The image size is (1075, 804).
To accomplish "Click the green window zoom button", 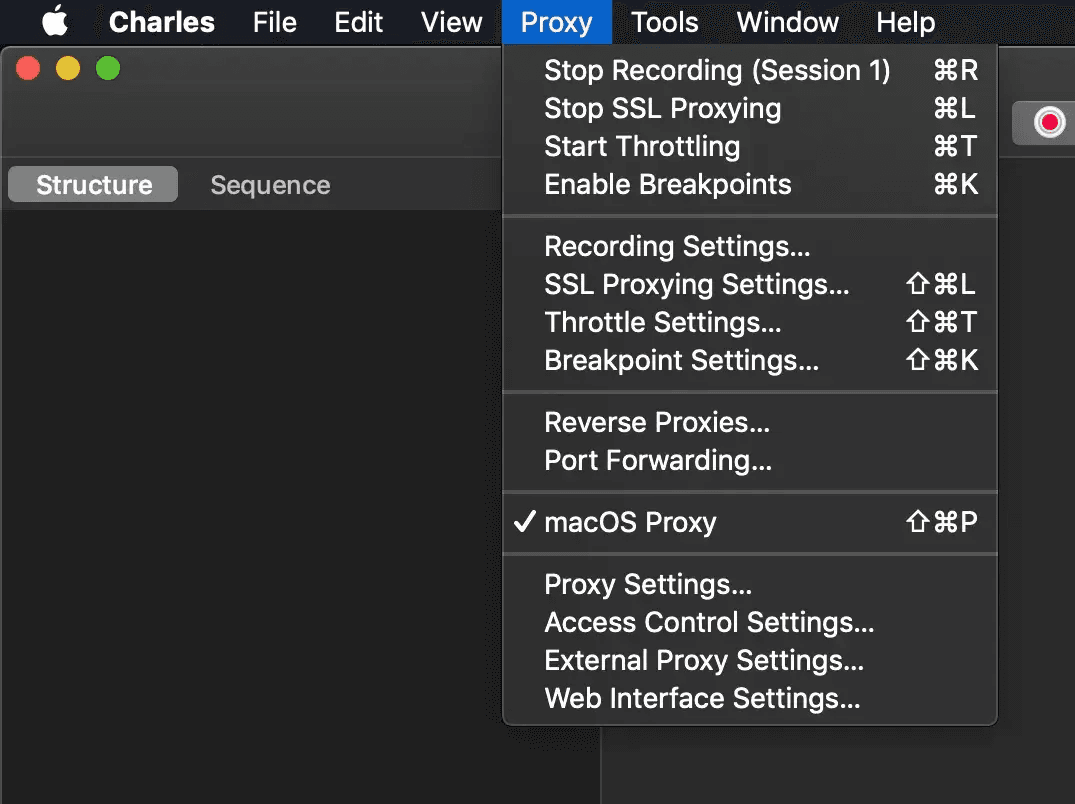I will coord(107,69).
